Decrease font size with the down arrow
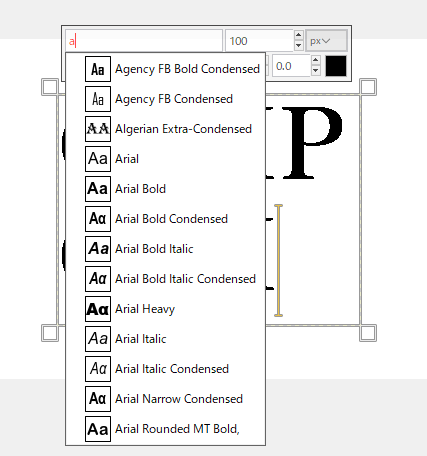The height and width of the screenshot is (456, 427). pyautogui.click(x=299, y=45)
